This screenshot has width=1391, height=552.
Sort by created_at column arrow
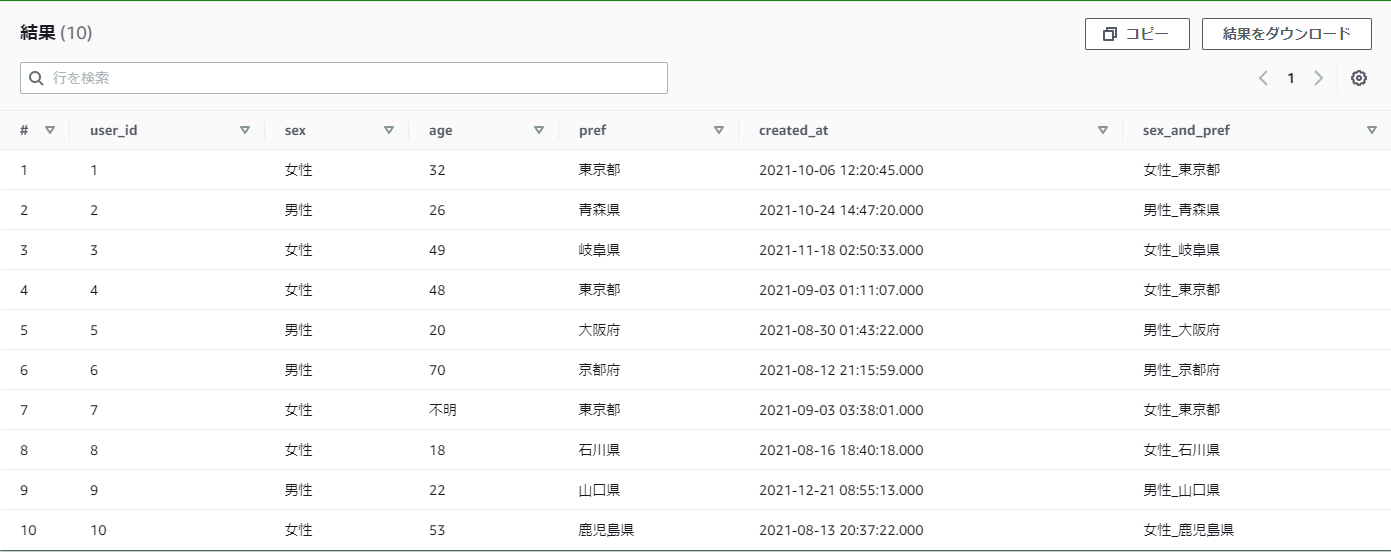(1103, 130)
